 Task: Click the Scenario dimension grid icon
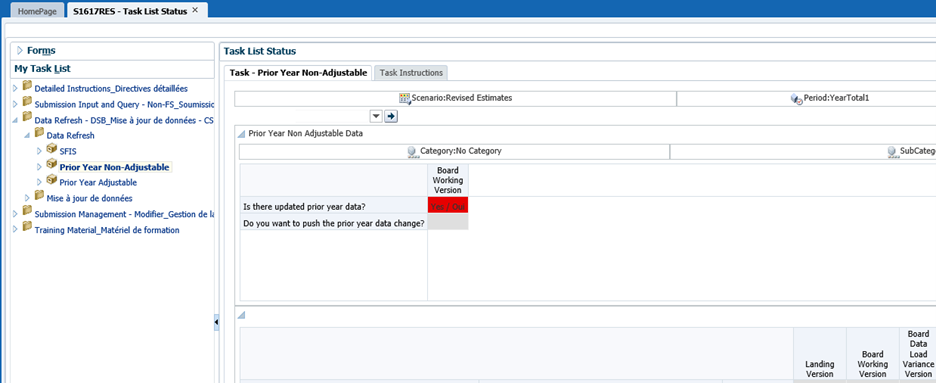[405, 98]
